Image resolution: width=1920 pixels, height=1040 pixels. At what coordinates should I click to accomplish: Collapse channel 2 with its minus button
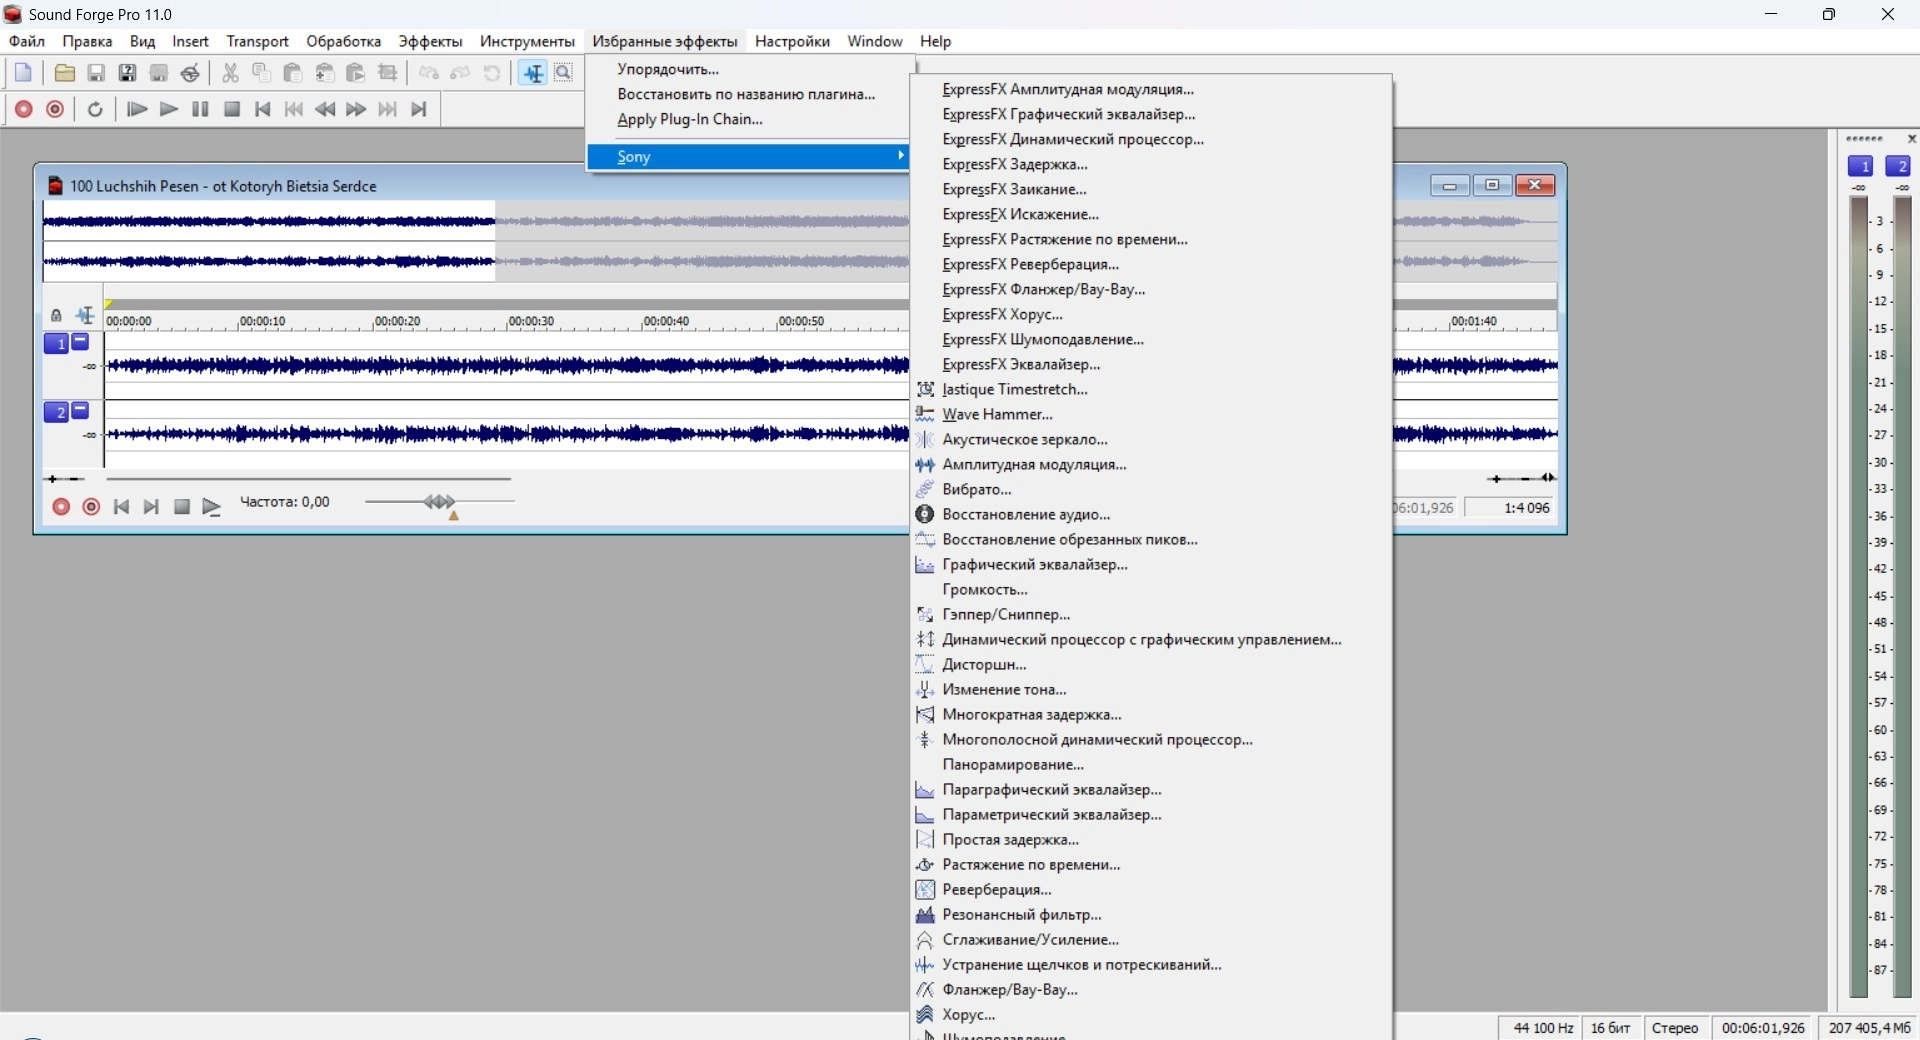[81, 410]
